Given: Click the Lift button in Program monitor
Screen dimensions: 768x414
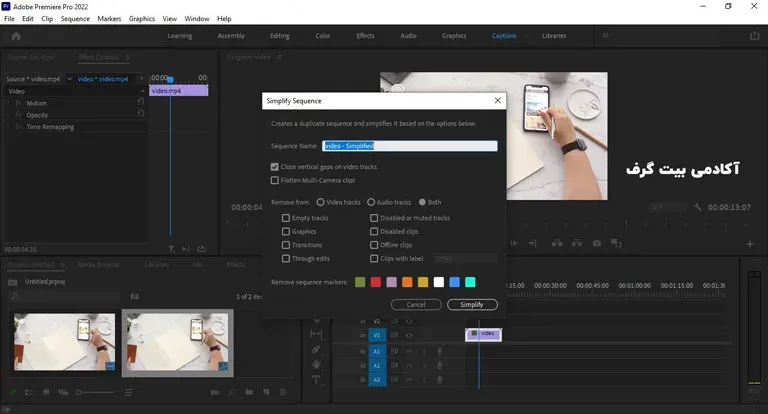Looking at the screenshot, I should tap(557, 243).
